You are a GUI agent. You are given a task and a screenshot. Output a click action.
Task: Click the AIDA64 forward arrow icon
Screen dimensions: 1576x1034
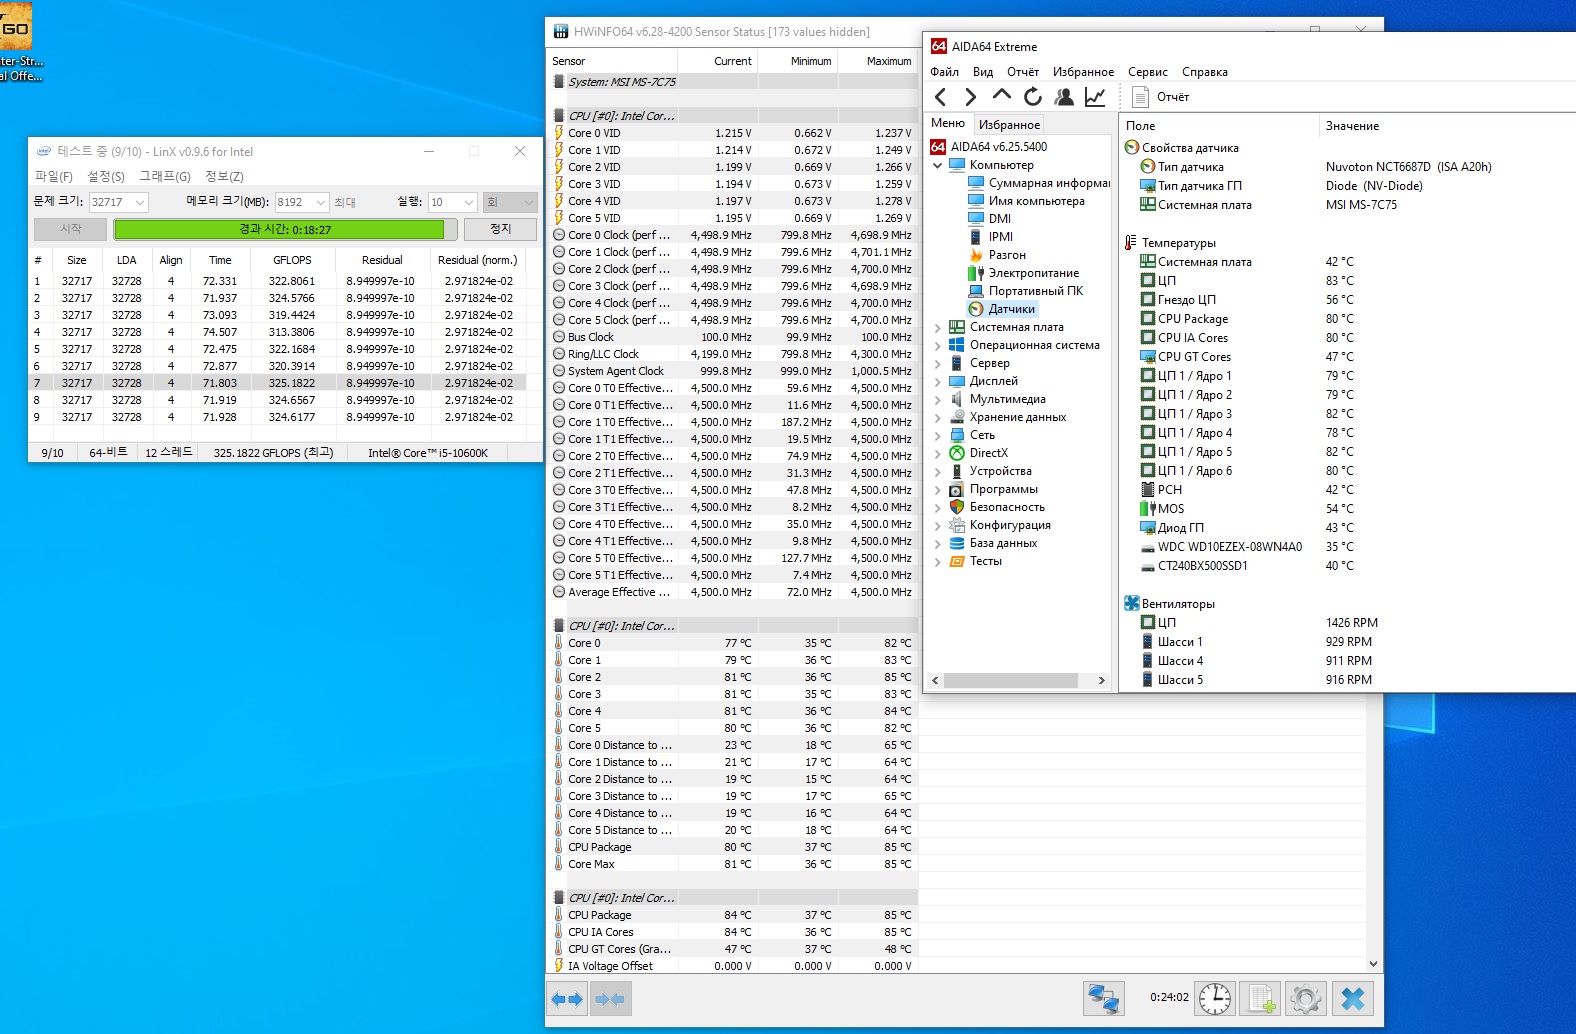coord(970,97)
